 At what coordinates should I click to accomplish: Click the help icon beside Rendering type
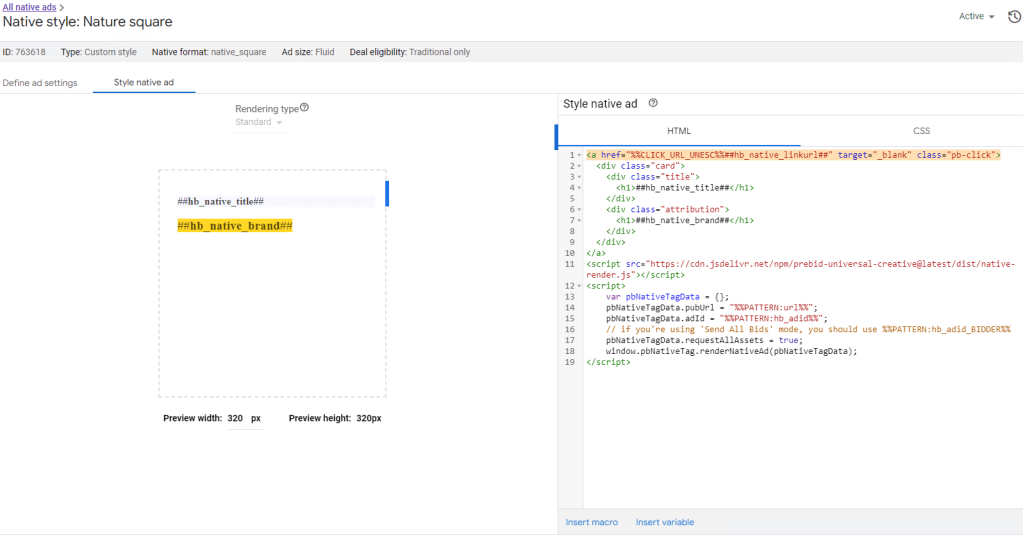click(304, 108)
